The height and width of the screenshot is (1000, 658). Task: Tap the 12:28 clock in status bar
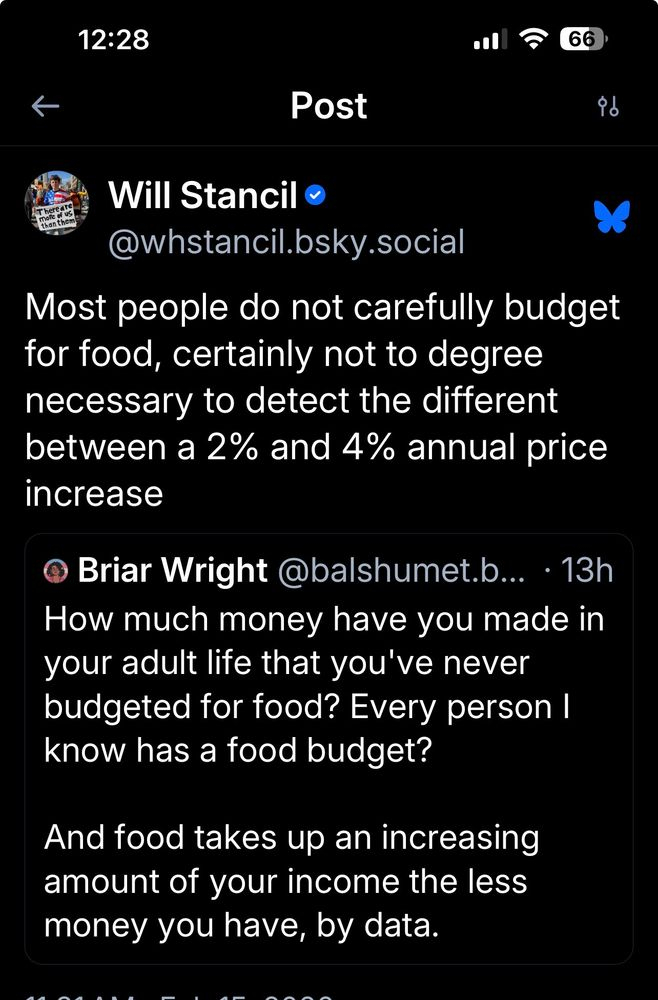coord(113,40)
